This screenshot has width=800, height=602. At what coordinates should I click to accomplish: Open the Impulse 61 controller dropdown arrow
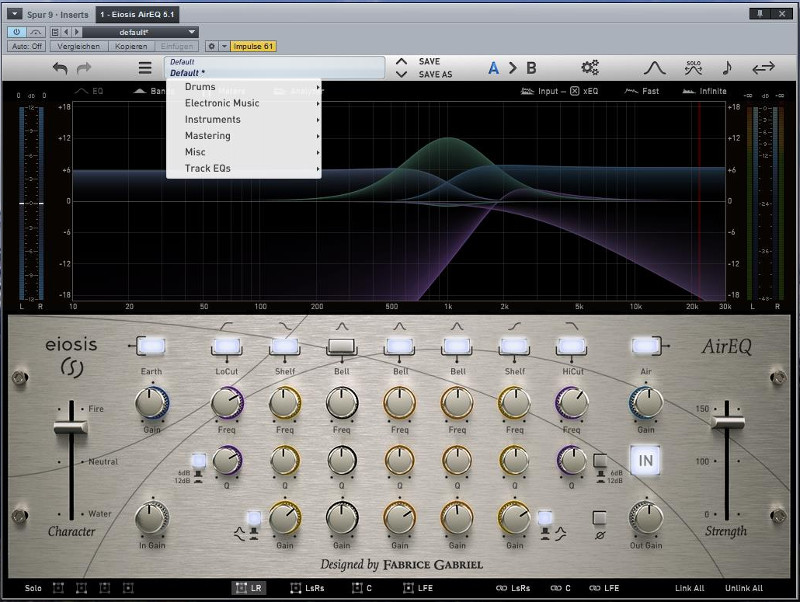click(224, 46)
